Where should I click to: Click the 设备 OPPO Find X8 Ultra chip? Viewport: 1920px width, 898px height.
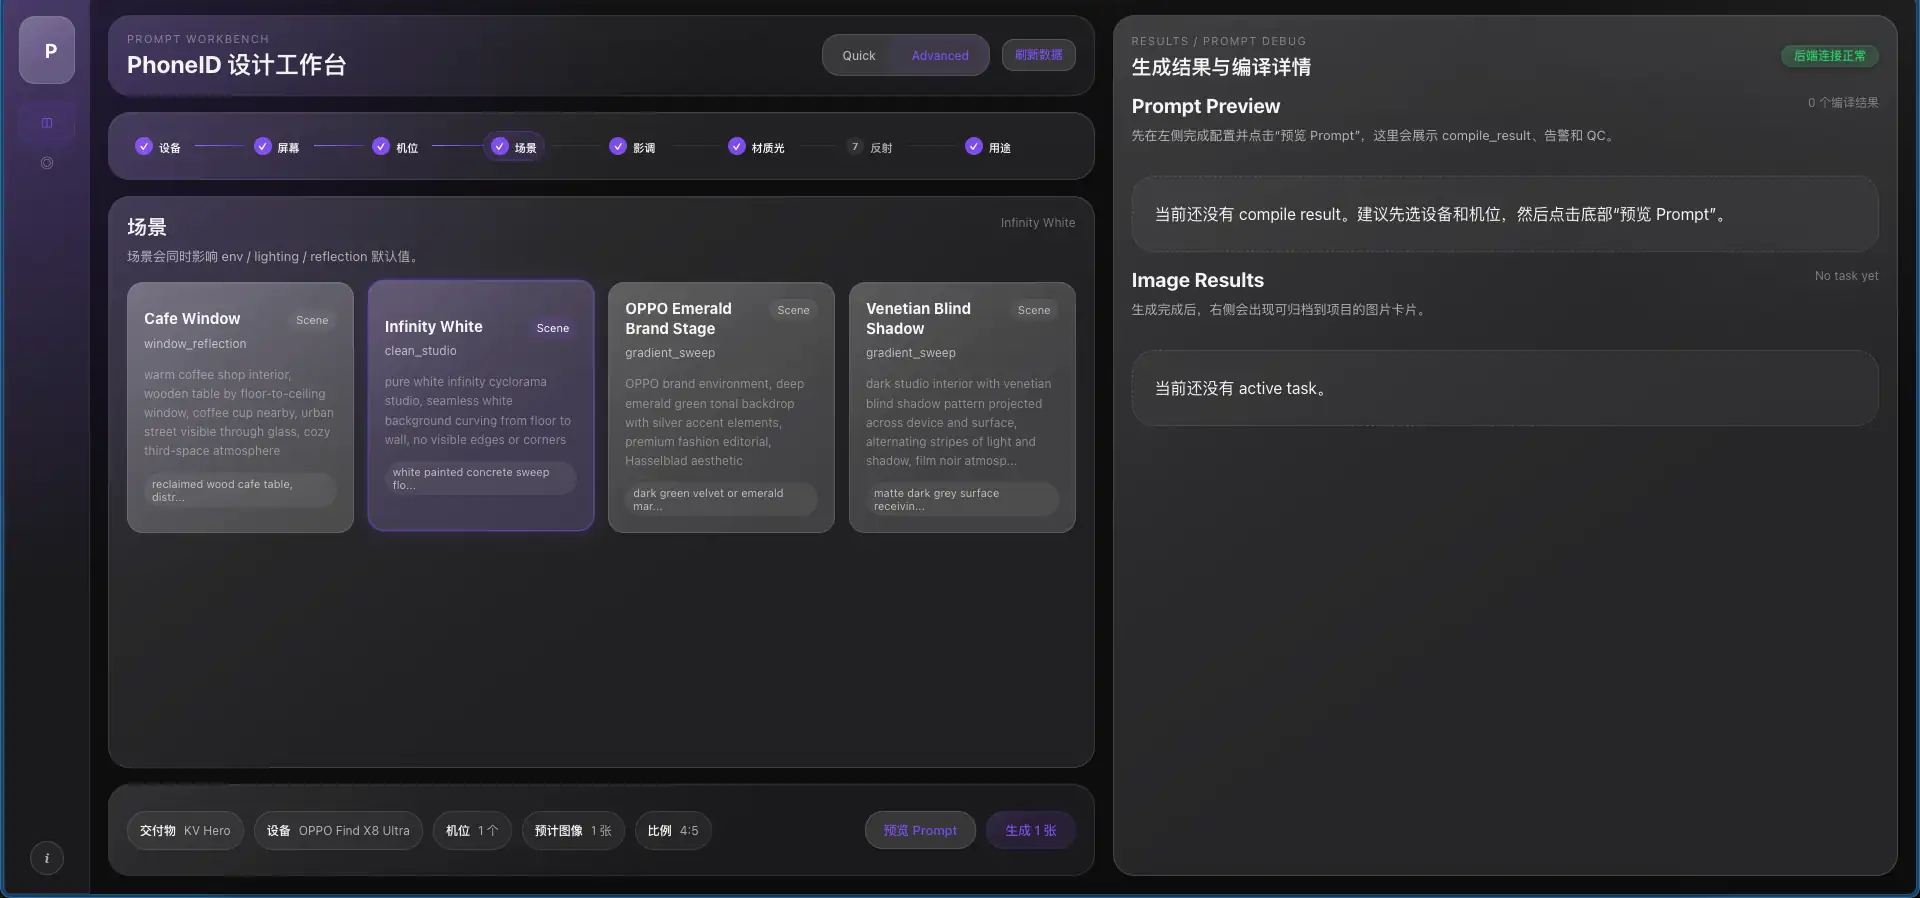coord(338,830)
